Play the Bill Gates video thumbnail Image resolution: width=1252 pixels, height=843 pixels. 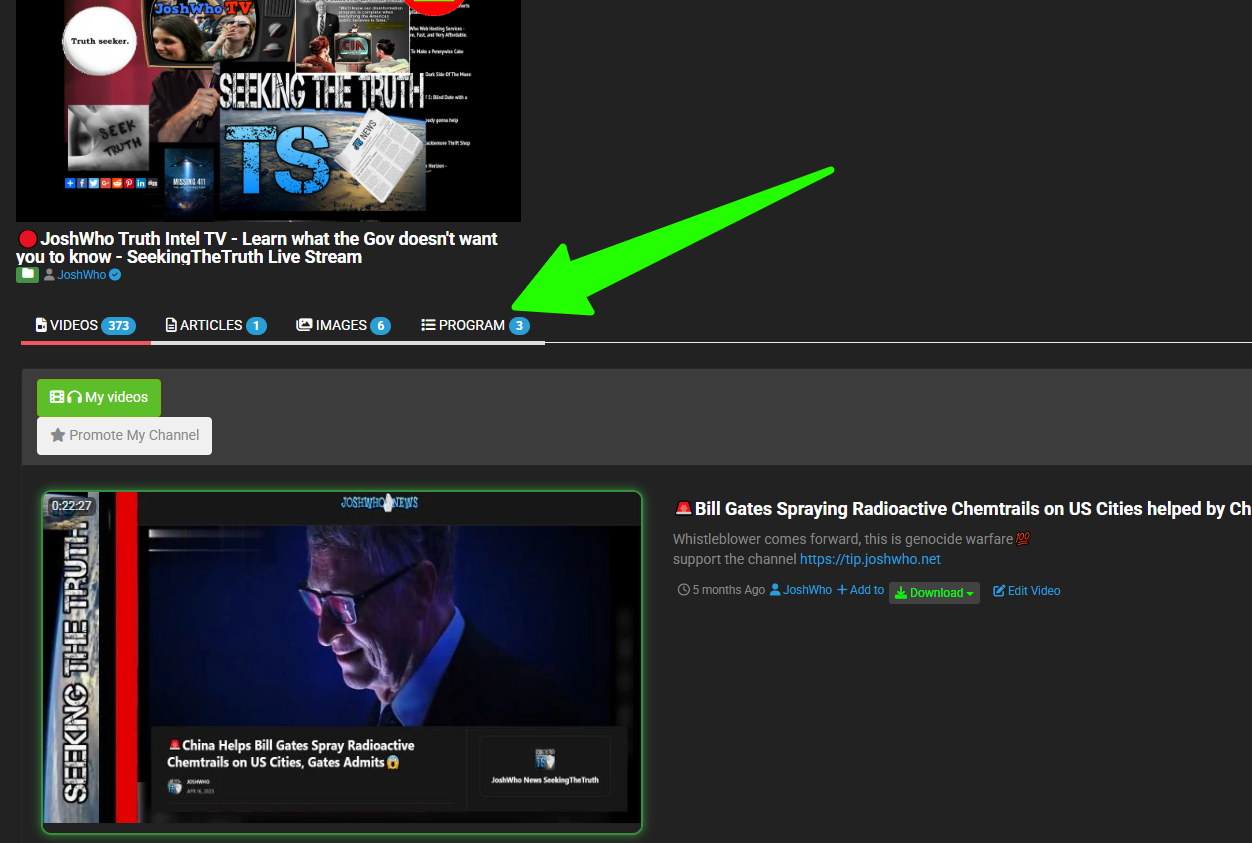342,660
